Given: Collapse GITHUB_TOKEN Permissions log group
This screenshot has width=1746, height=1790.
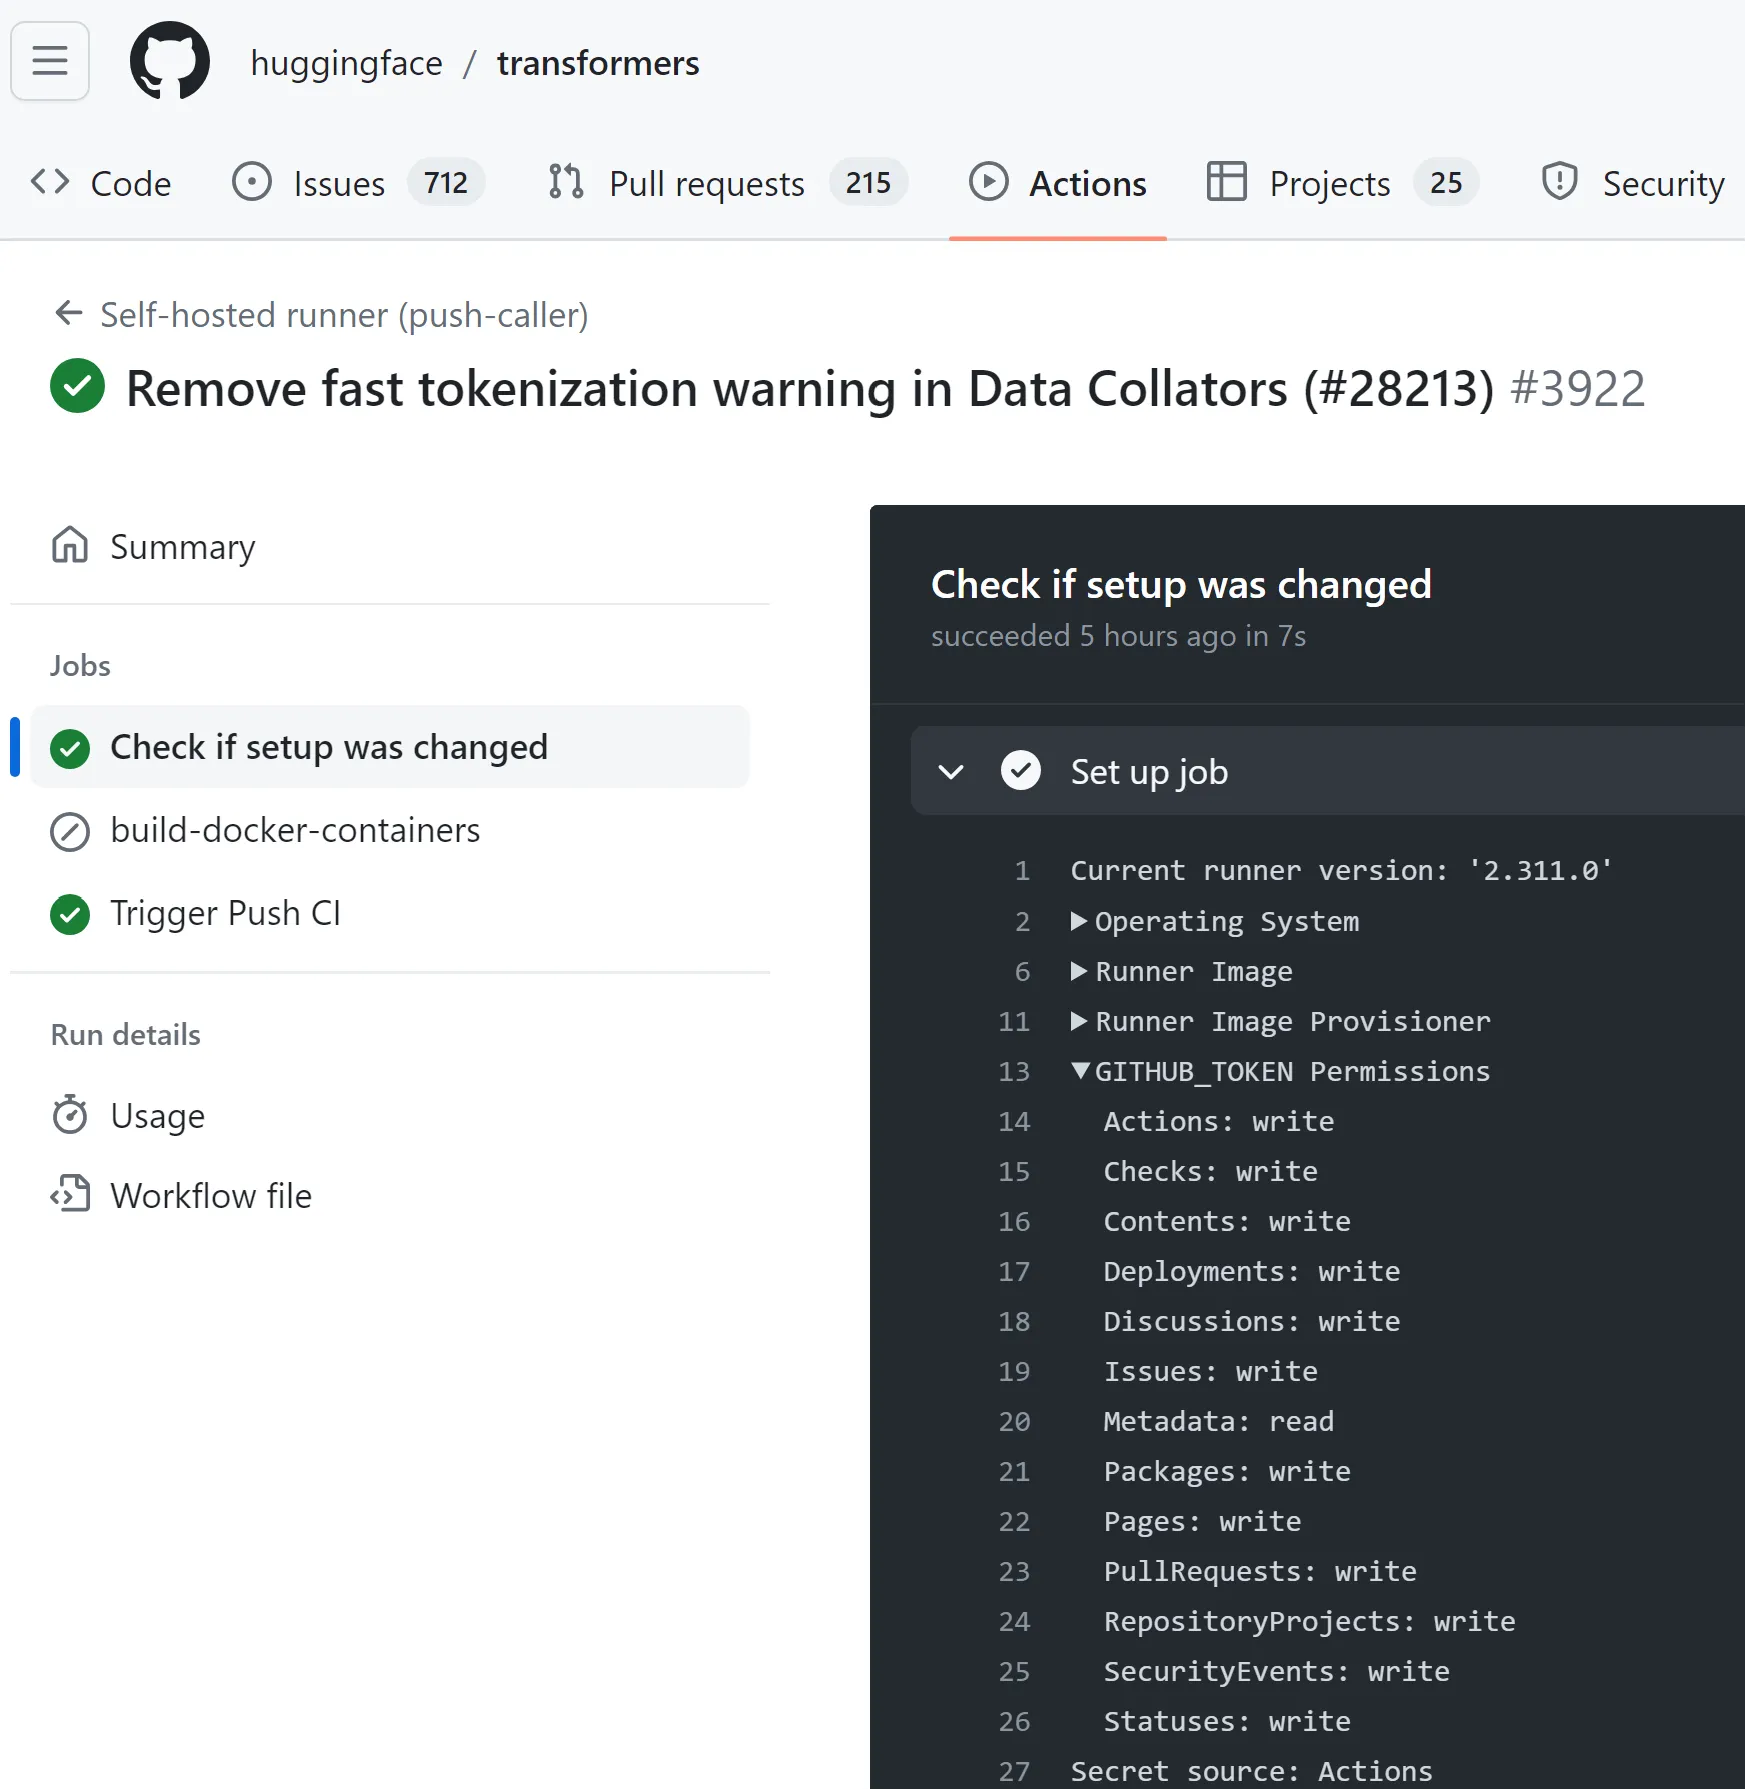Looking at the screenshot, I should click(1080, 1071).
